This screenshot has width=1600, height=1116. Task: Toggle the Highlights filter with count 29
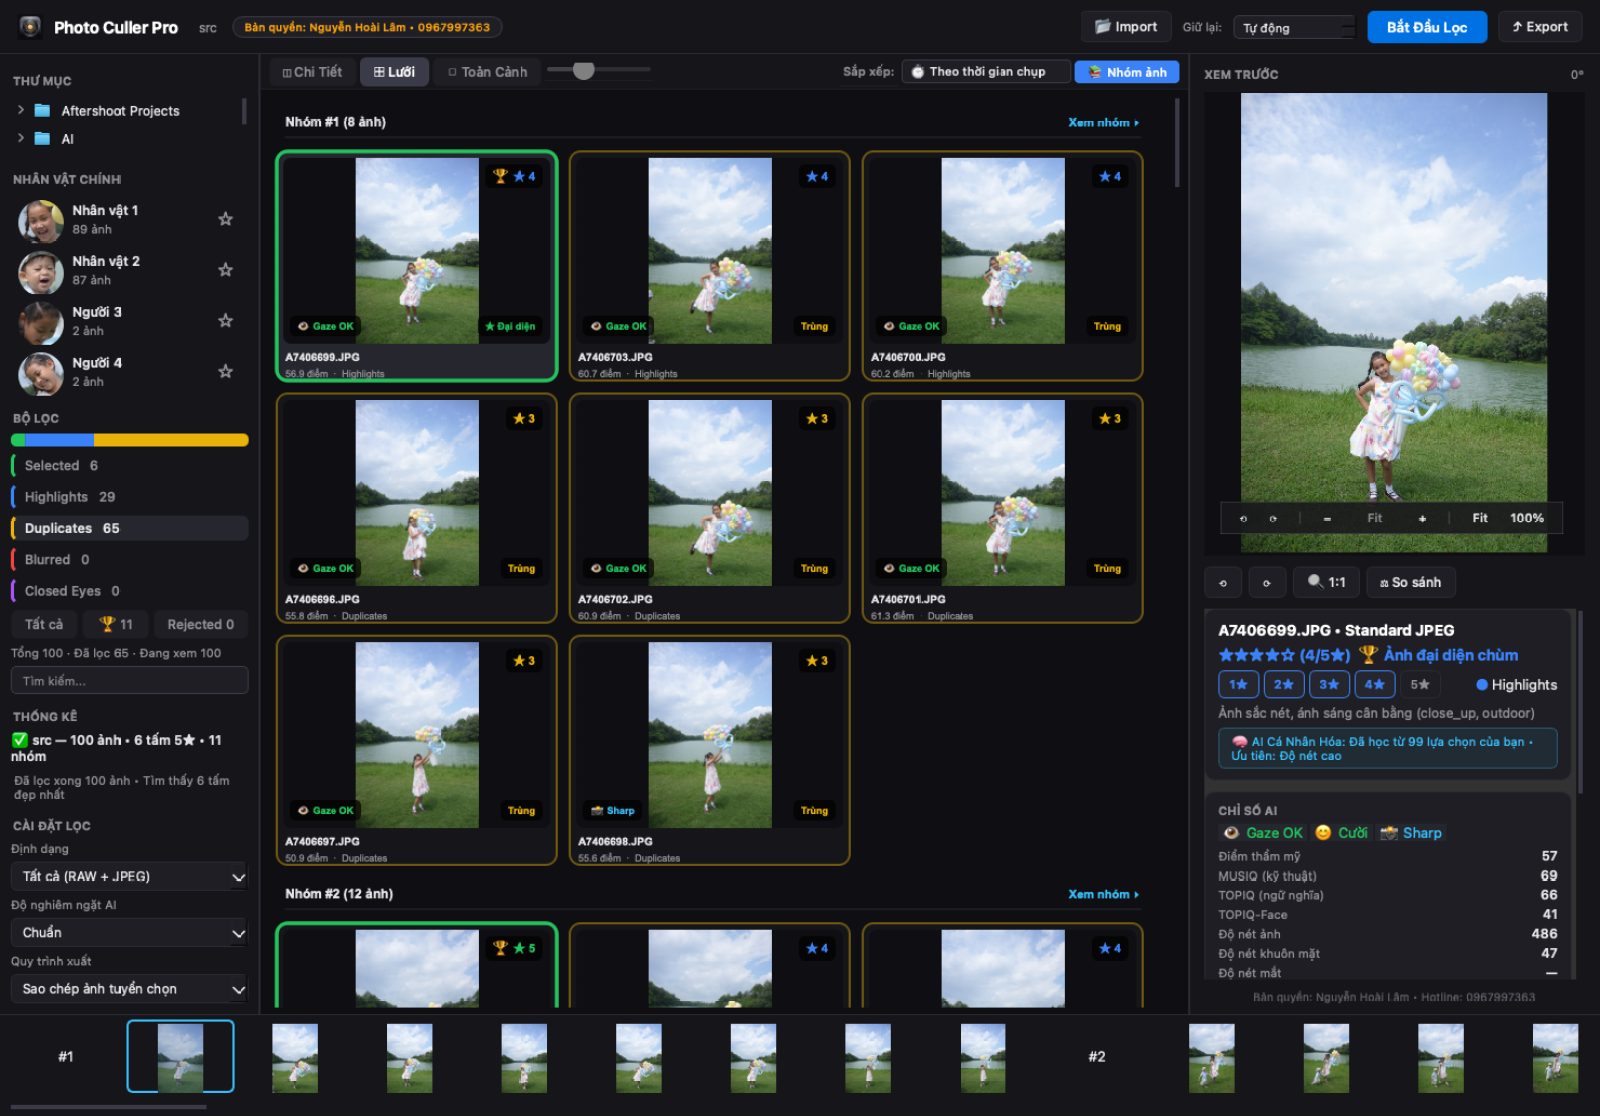click(129, 497)
